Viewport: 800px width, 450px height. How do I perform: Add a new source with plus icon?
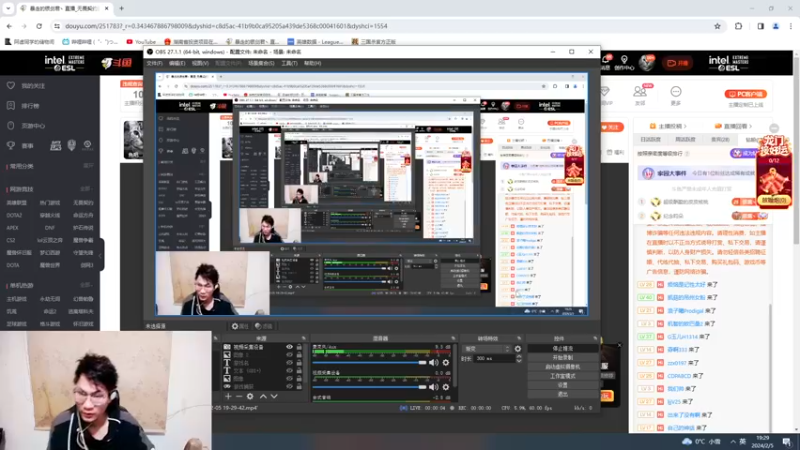coord(228,396)
